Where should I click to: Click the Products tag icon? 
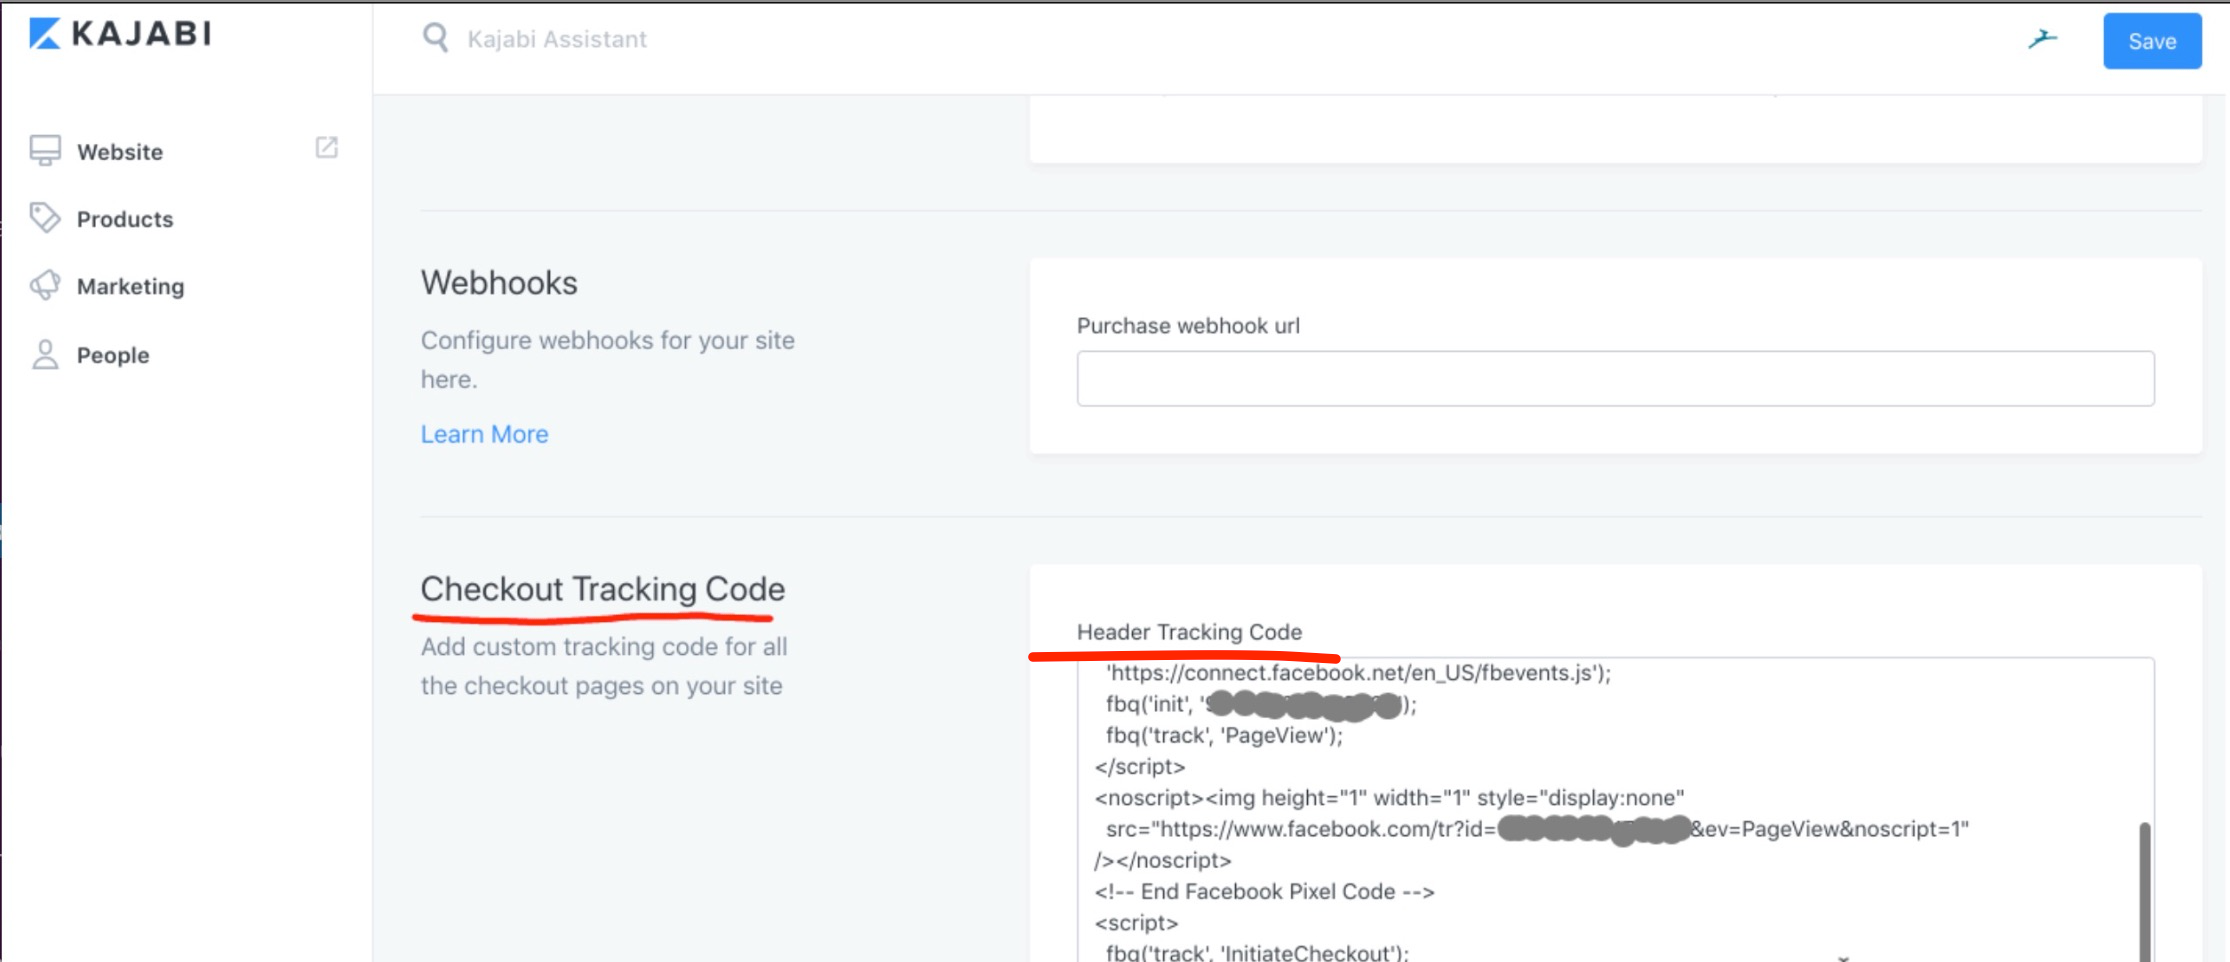click(x=45, y=218)
